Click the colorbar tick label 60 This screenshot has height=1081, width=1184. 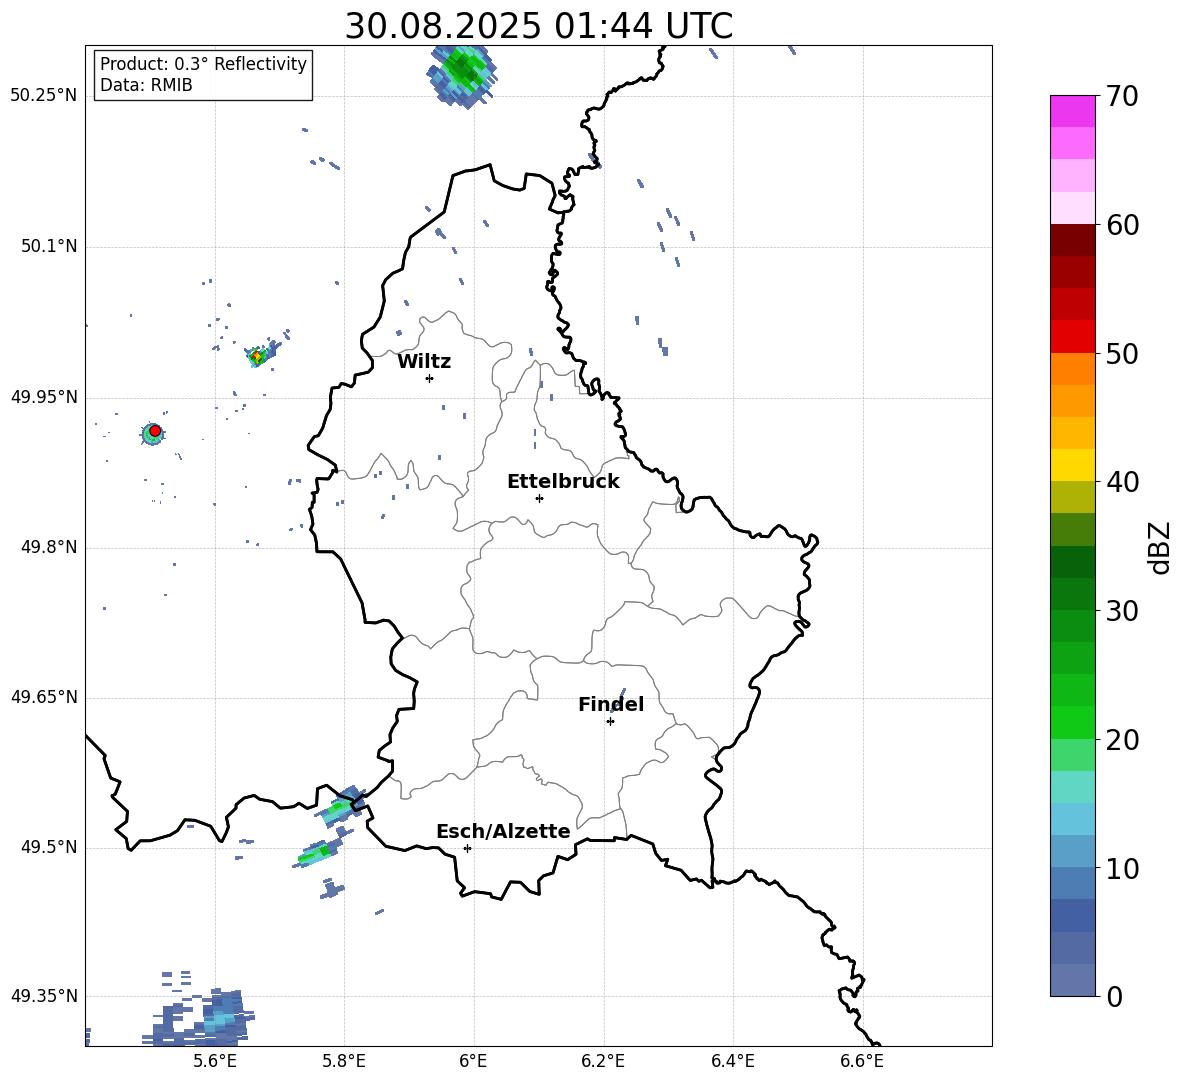(x=1122, y=225)
